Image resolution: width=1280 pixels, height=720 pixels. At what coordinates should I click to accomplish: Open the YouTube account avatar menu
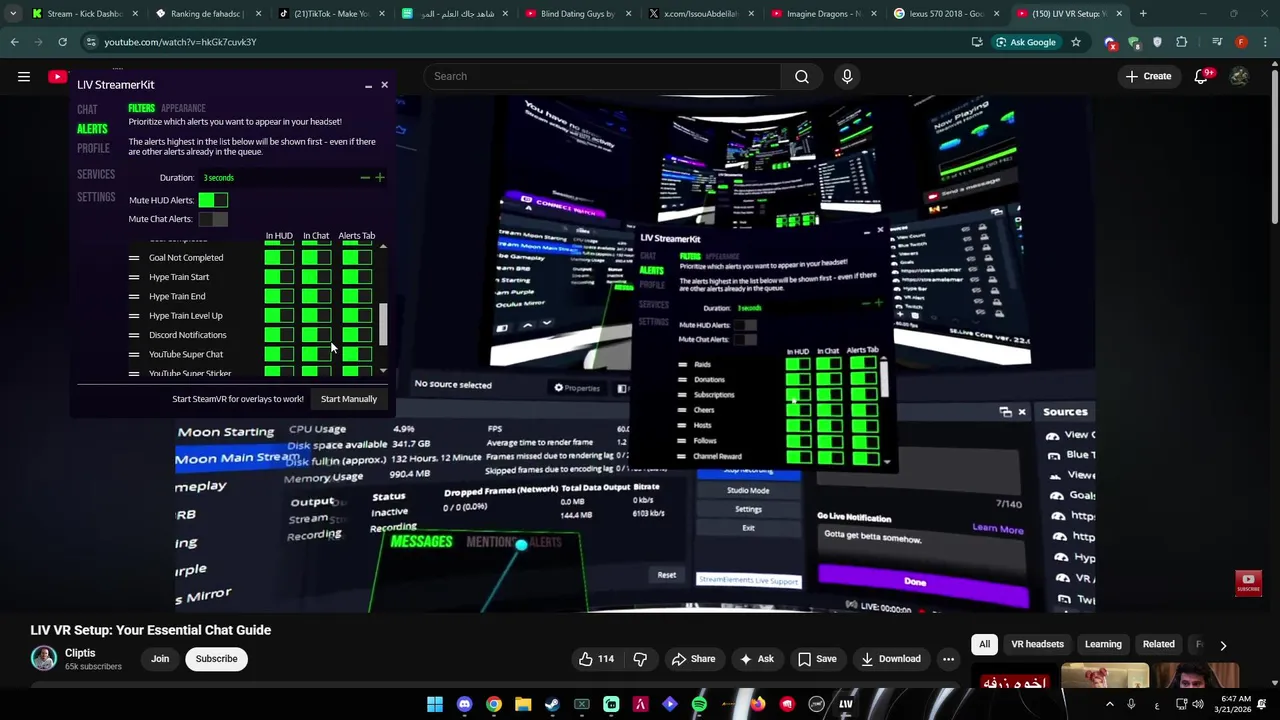click(1239, 76)
